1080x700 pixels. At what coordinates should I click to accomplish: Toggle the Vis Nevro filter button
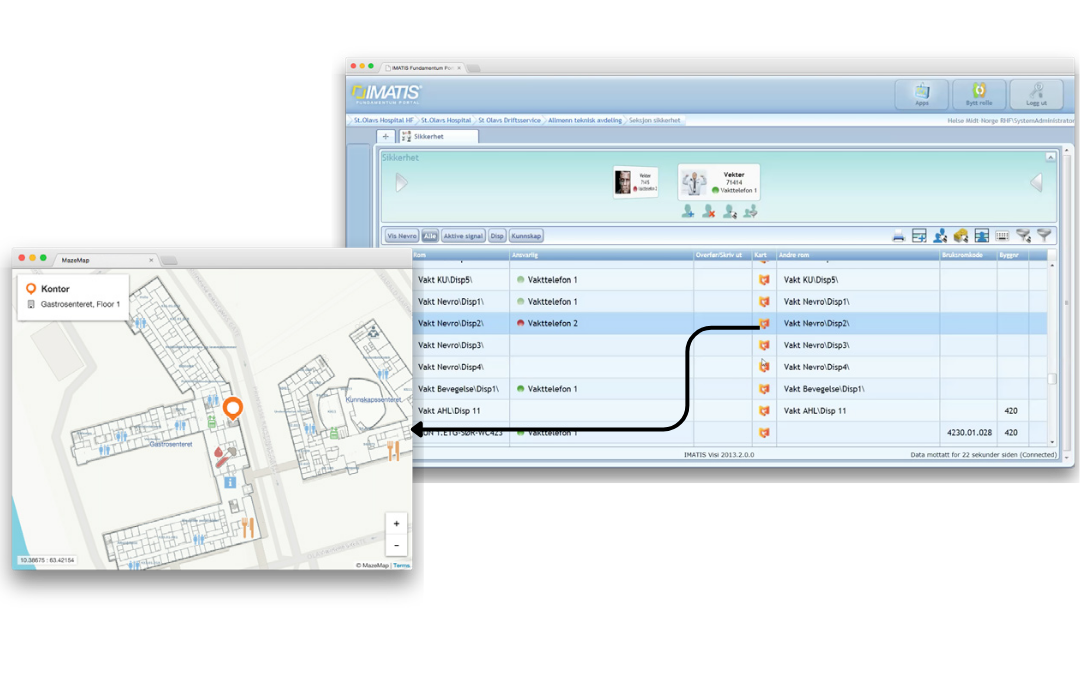pos(402,236)
